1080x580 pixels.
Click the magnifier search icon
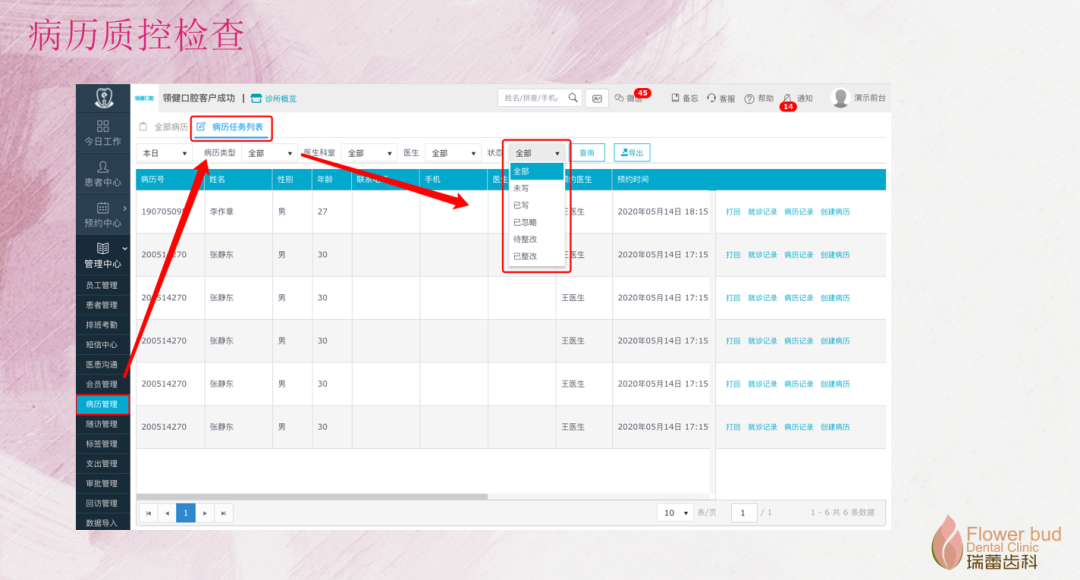pyautogui.click(x=573, y=98)
